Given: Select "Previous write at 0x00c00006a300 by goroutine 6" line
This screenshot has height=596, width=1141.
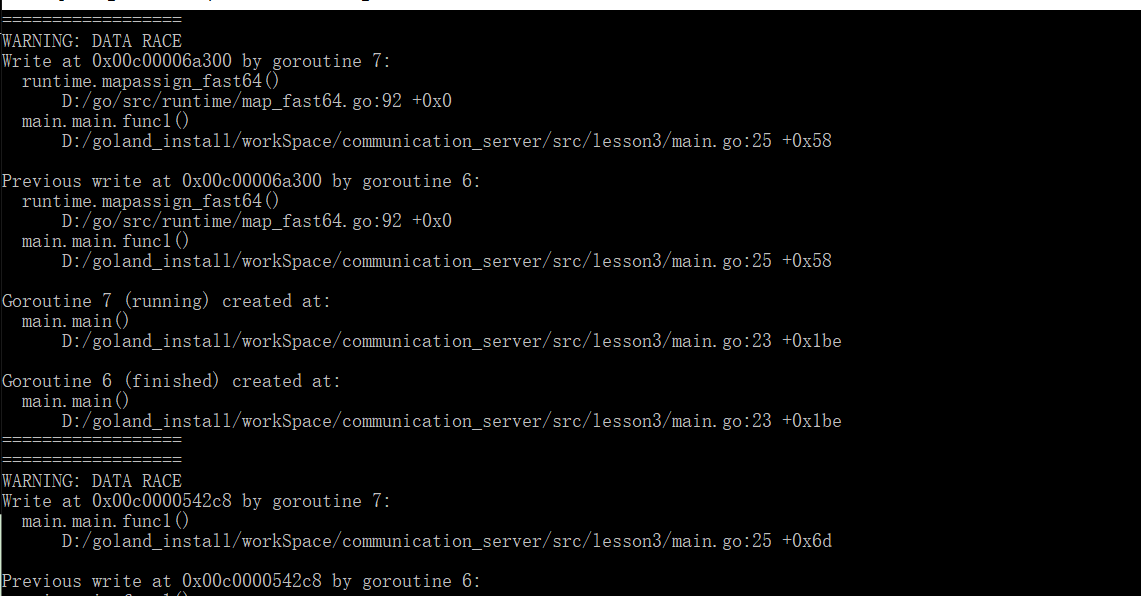Looking at the screenshot, I should tap(241, 181).
